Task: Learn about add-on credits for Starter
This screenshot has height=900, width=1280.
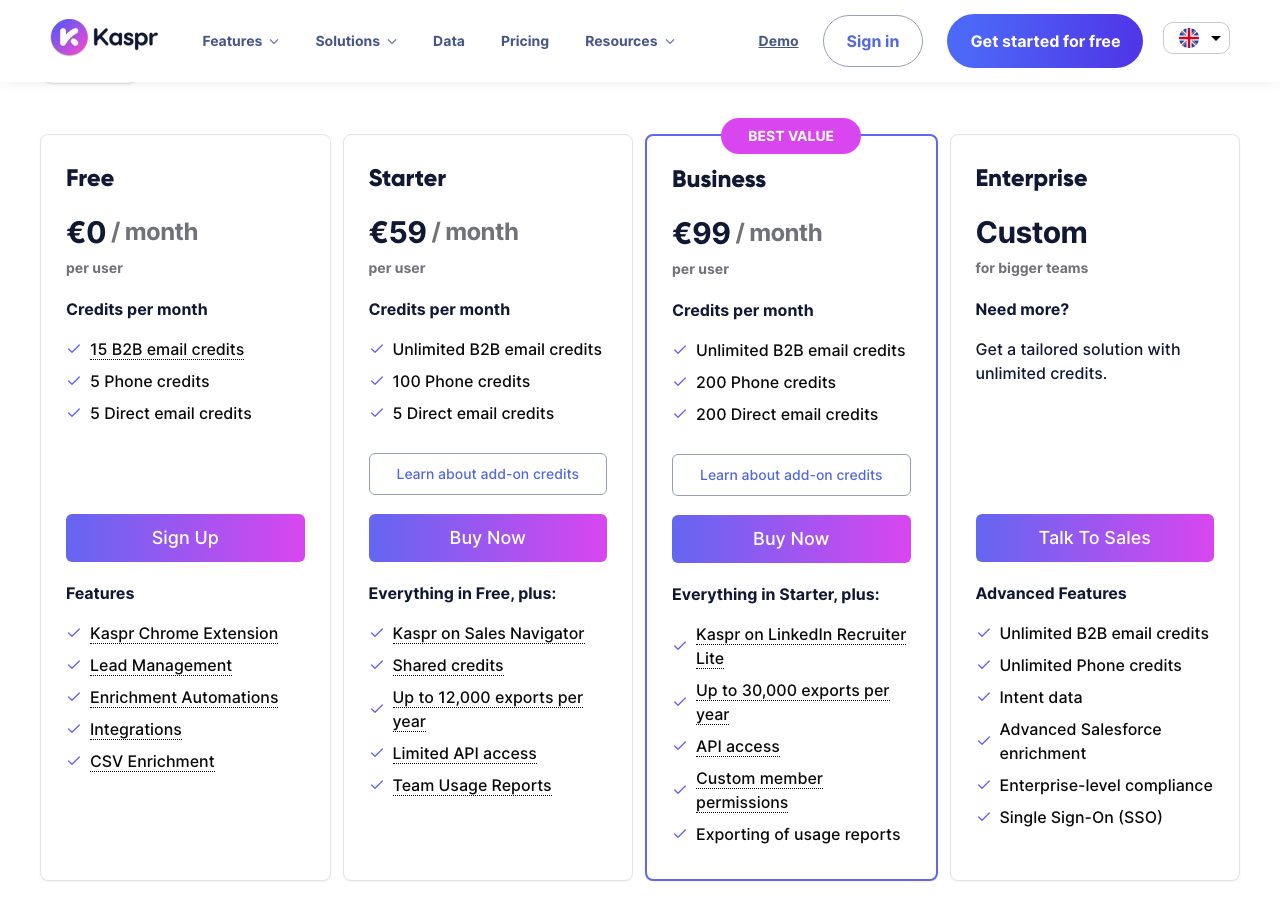Action: click(x=488, y=474)
